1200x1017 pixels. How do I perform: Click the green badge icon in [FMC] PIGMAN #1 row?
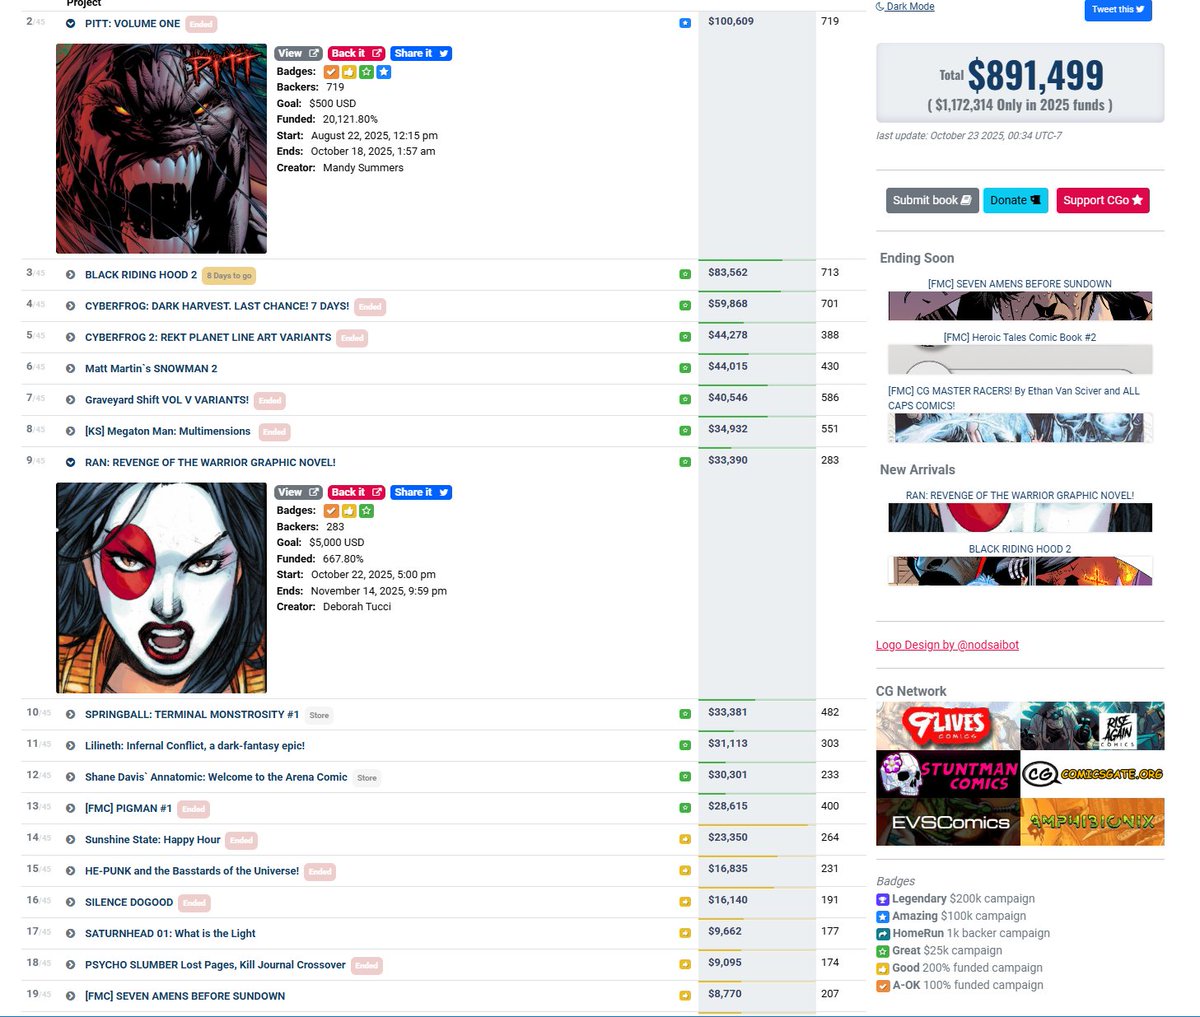click(x=685, y=808)
